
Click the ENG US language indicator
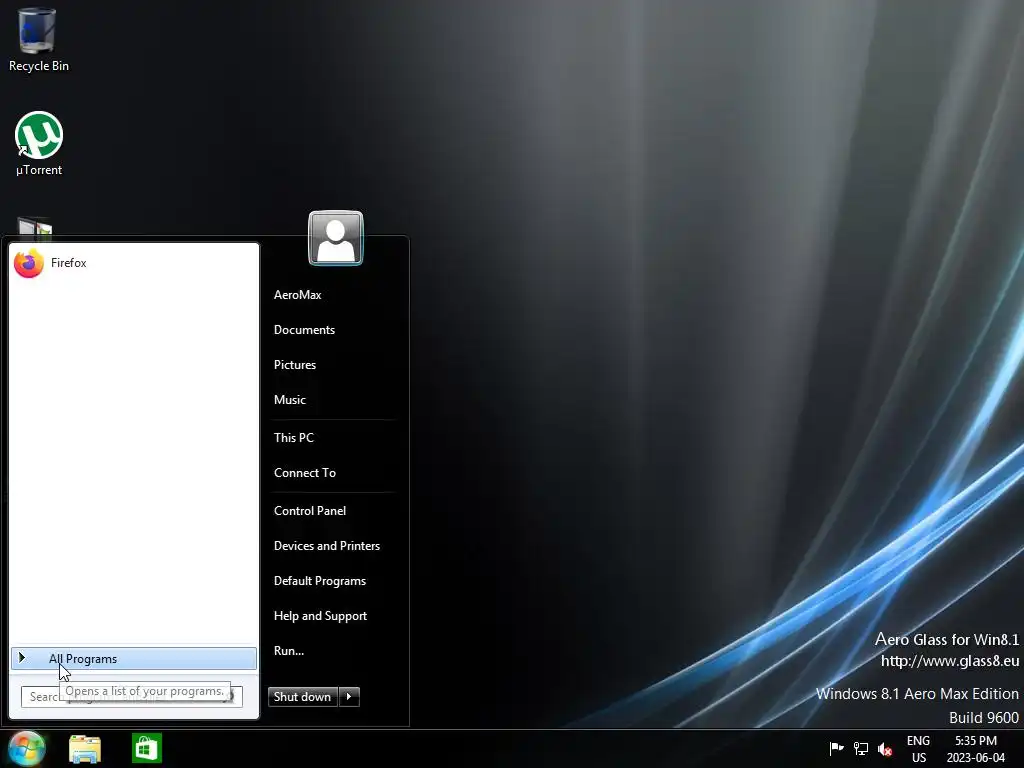point(918,749)
